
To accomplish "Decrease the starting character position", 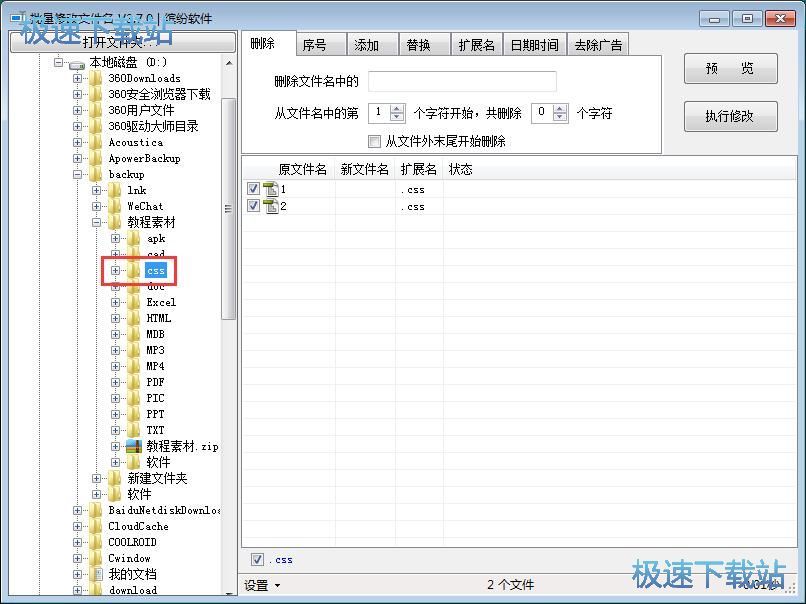I will [x=397, y=117].
